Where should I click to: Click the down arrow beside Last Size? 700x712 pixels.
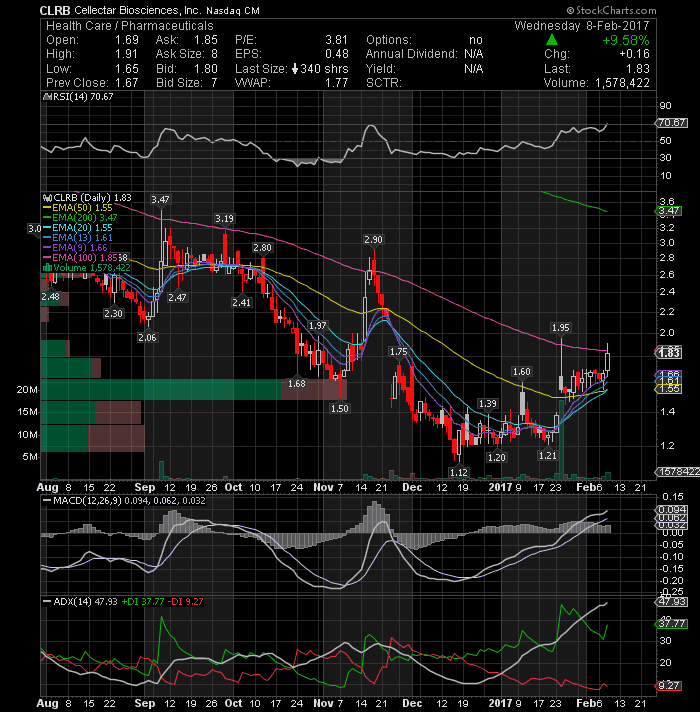(295, 69)
